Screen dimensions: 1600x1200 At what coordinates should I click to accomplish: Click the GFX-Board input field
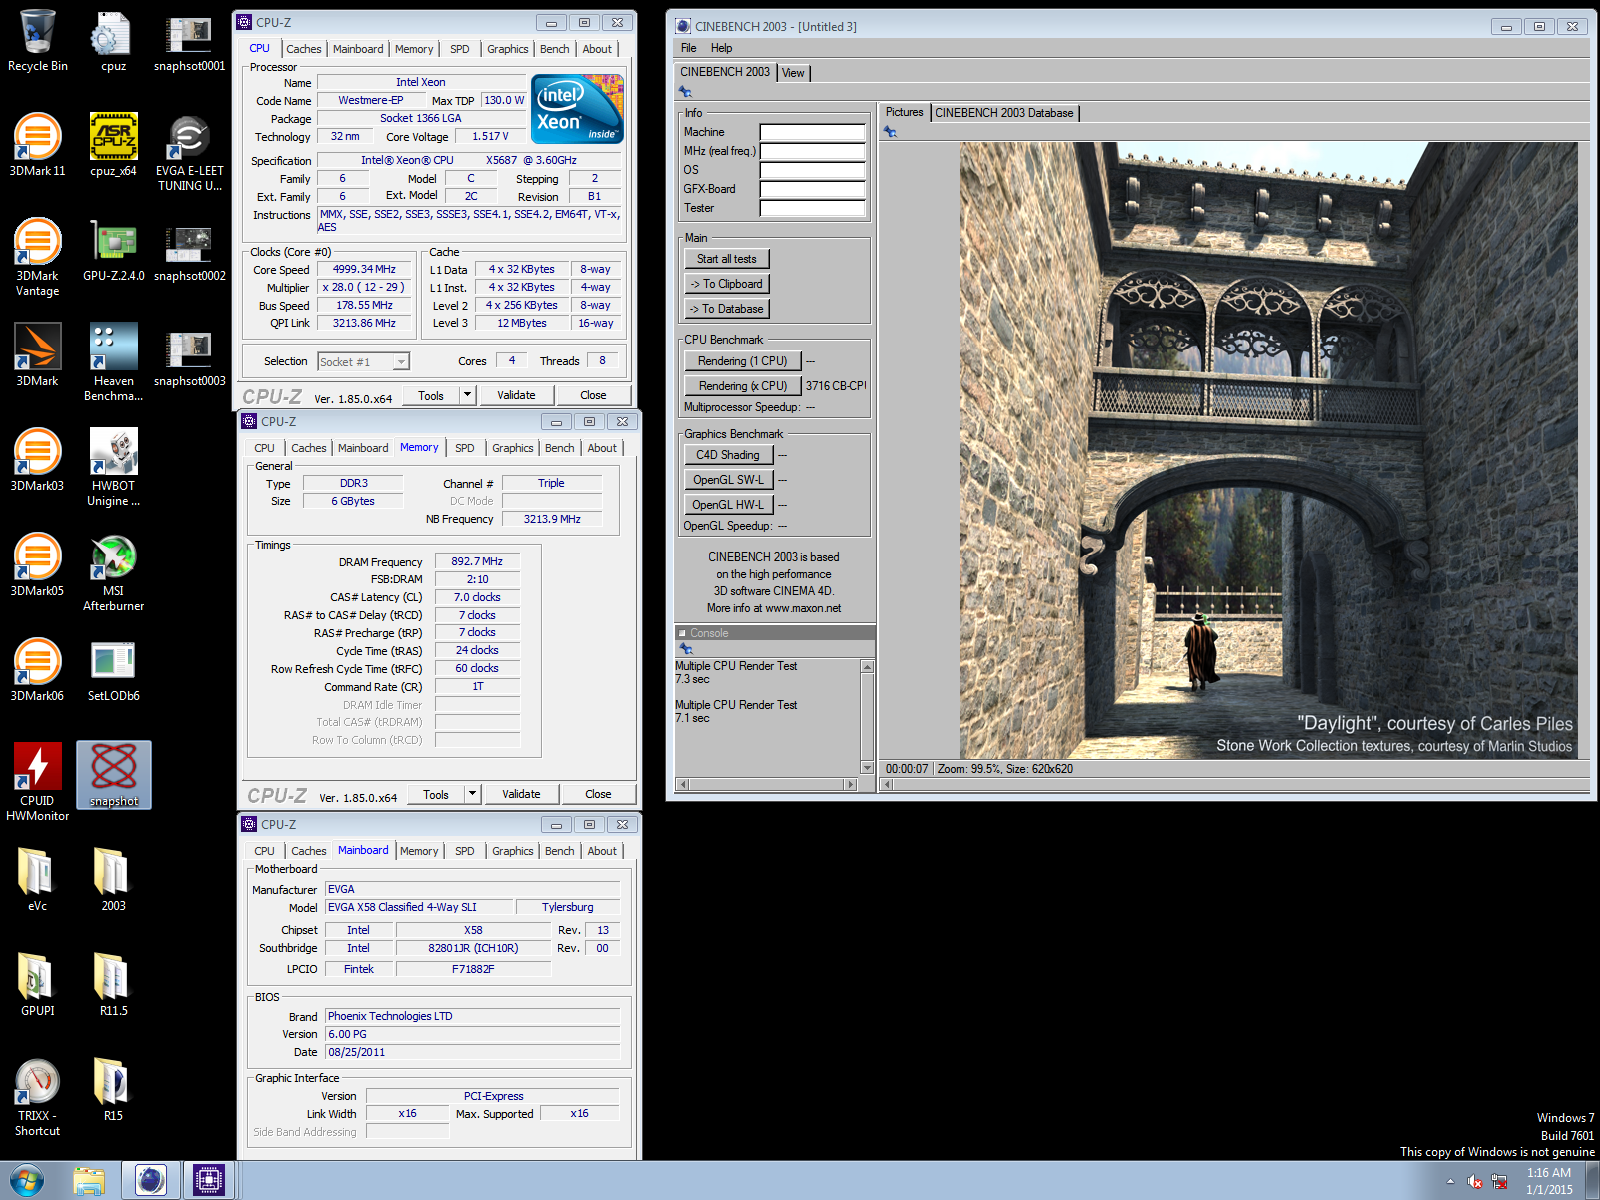[x=812, y=189]
